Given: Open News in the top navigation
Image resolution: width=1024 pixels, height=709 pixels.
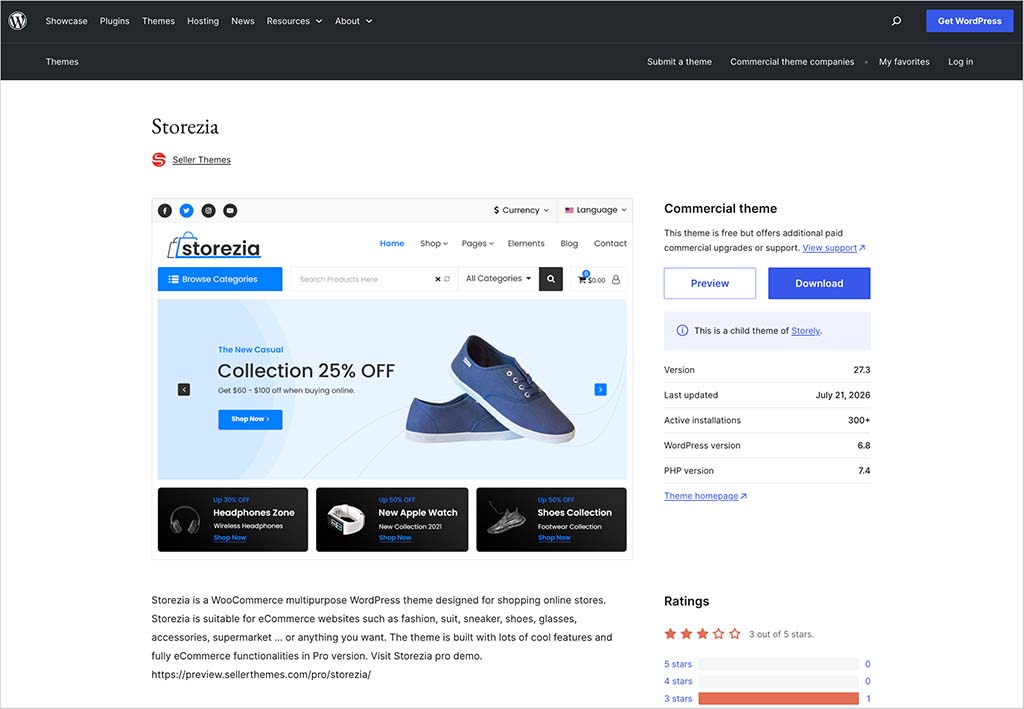Looking at the screenshot, I should [243, 21].
